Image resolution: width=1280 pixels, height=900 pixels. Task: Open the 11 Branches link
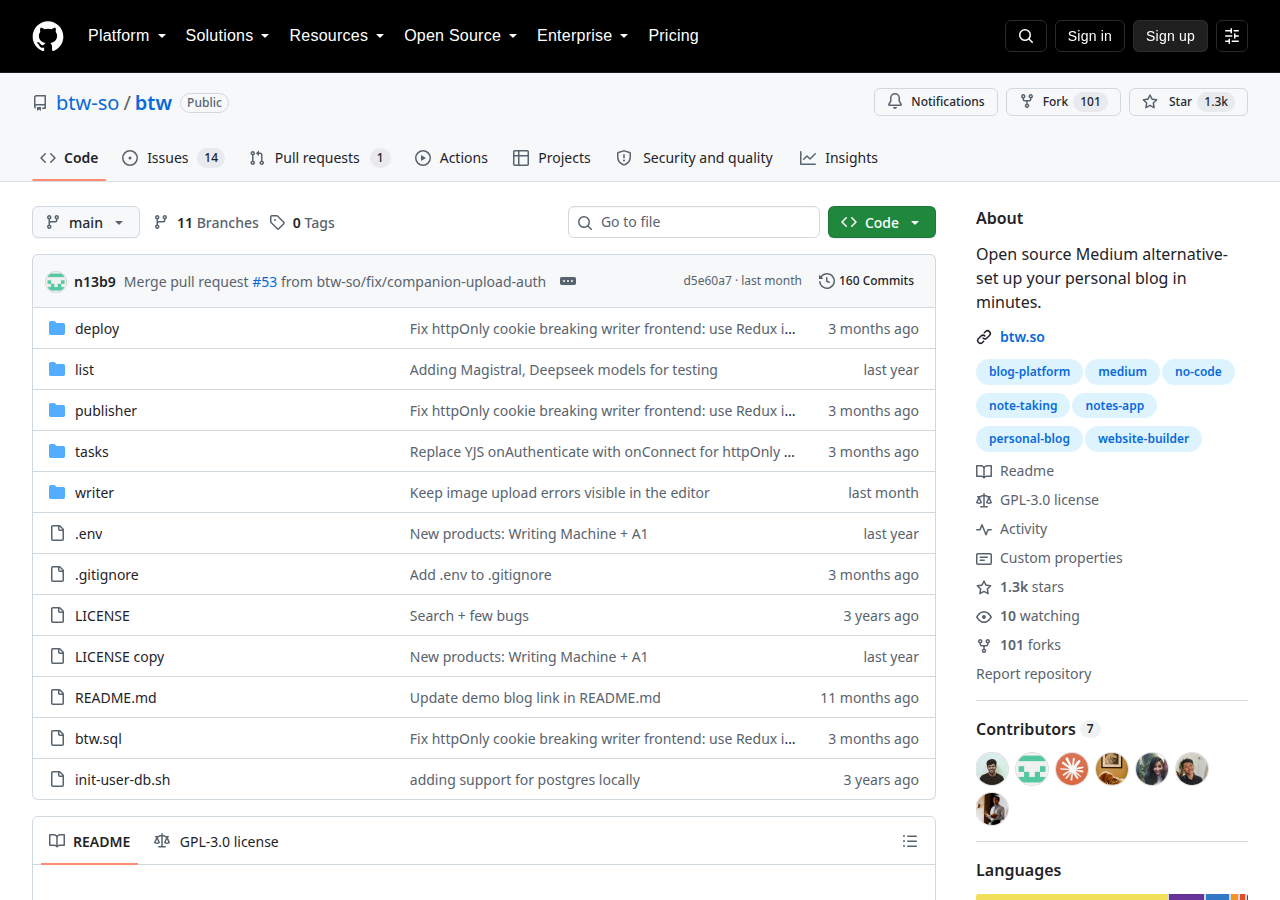click(x=206, y=223)
